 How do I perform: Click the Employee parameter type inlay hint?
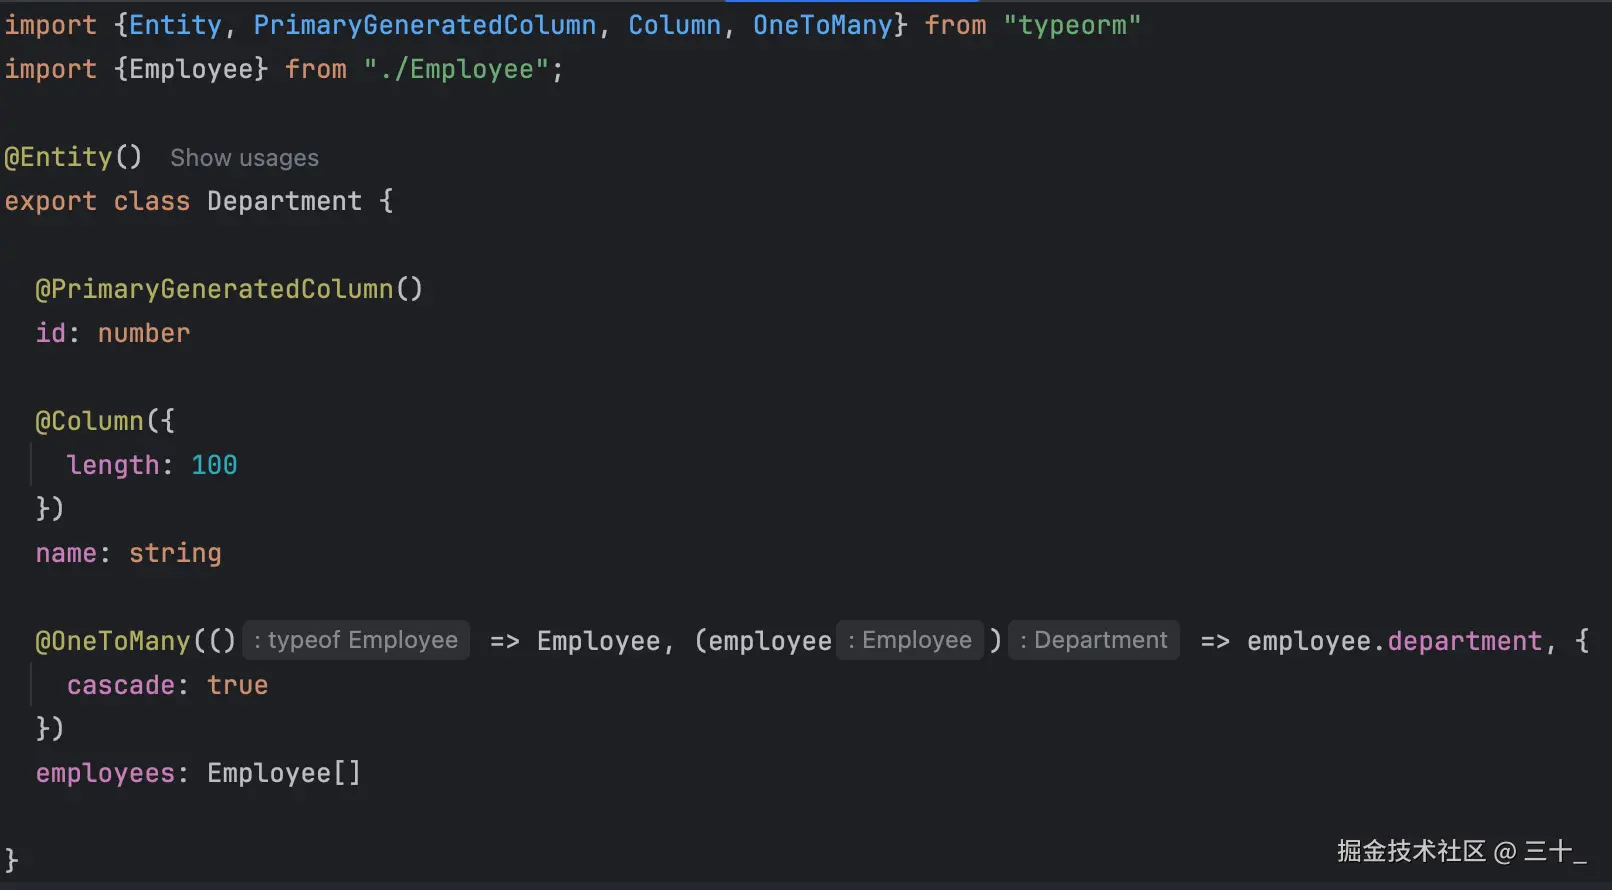click(910, 640)
